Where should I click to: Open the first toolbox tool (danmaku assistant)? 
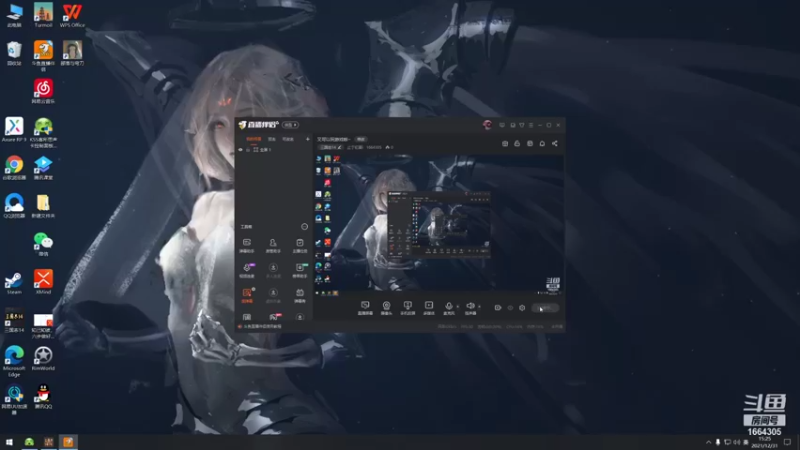tap(247, 245)
